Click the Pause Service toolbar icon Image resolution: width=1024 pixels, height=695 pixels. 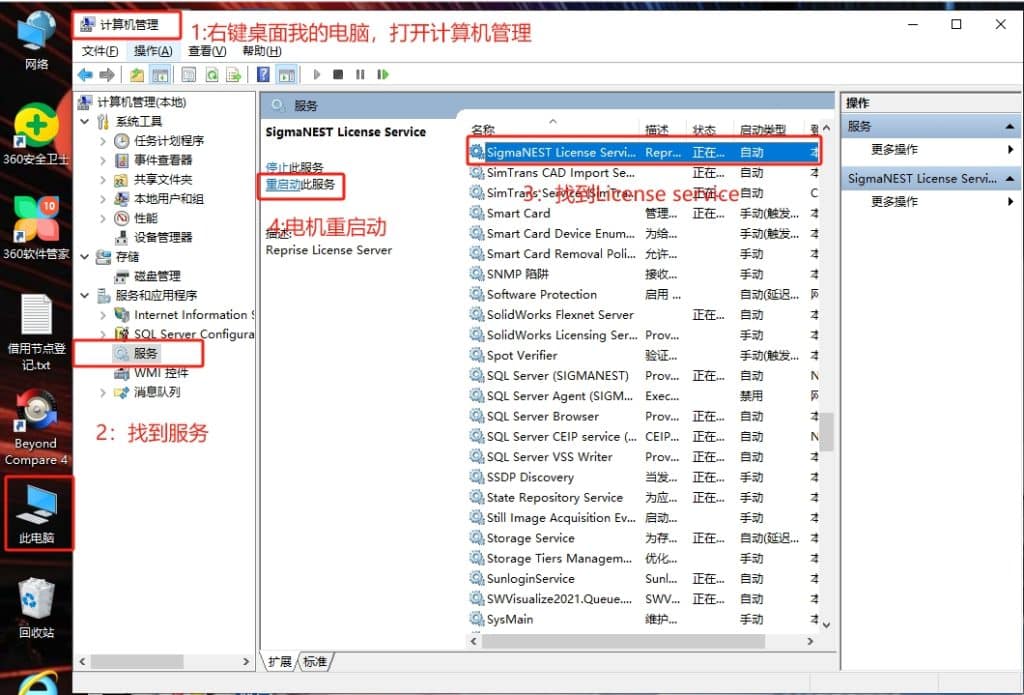pyautogui.click(x=360, y=74)
